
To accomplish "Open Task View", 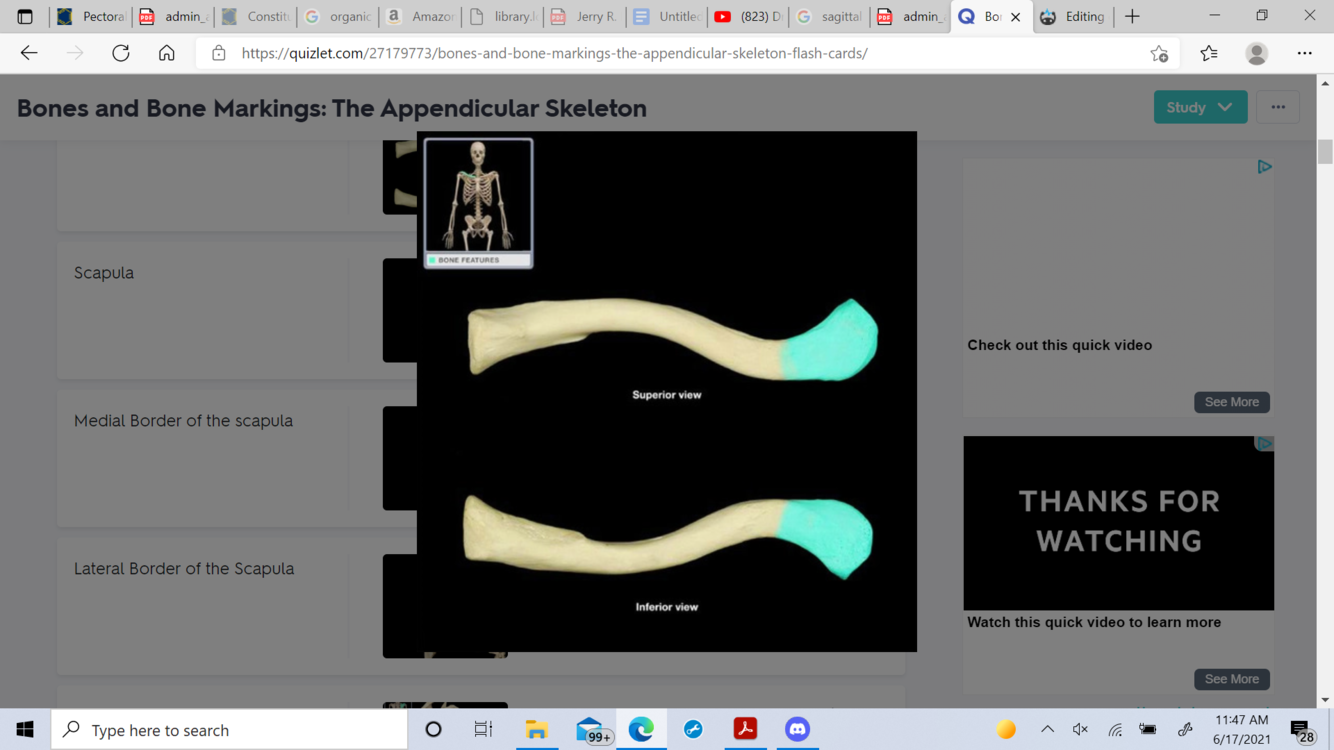I will [483, 730].
